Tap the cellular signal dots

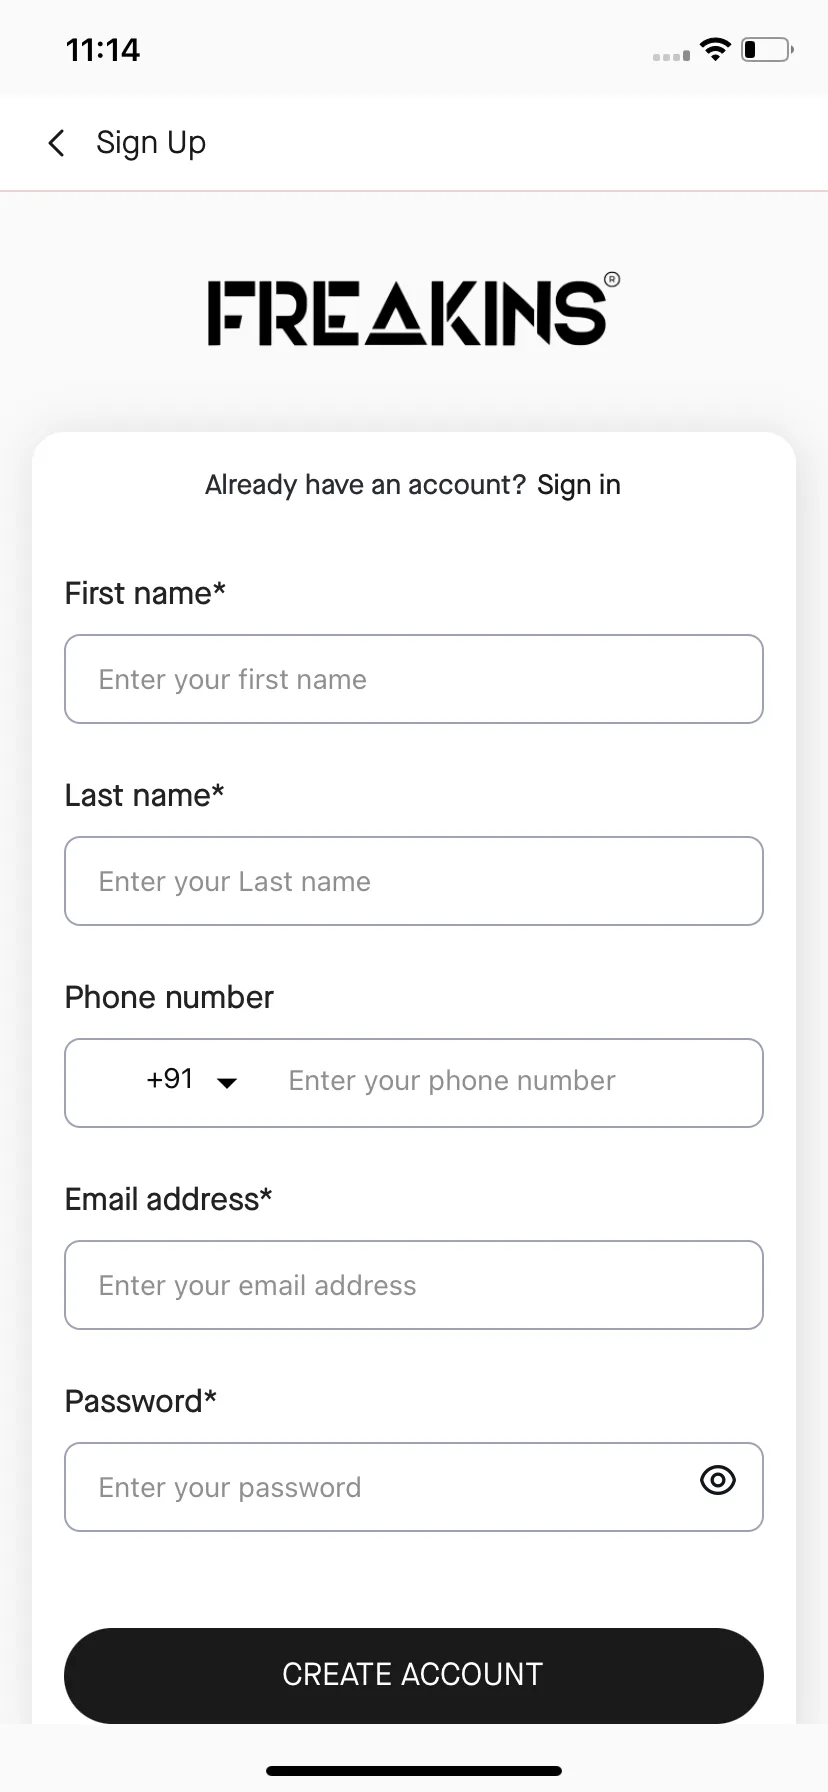click(671, 56)
